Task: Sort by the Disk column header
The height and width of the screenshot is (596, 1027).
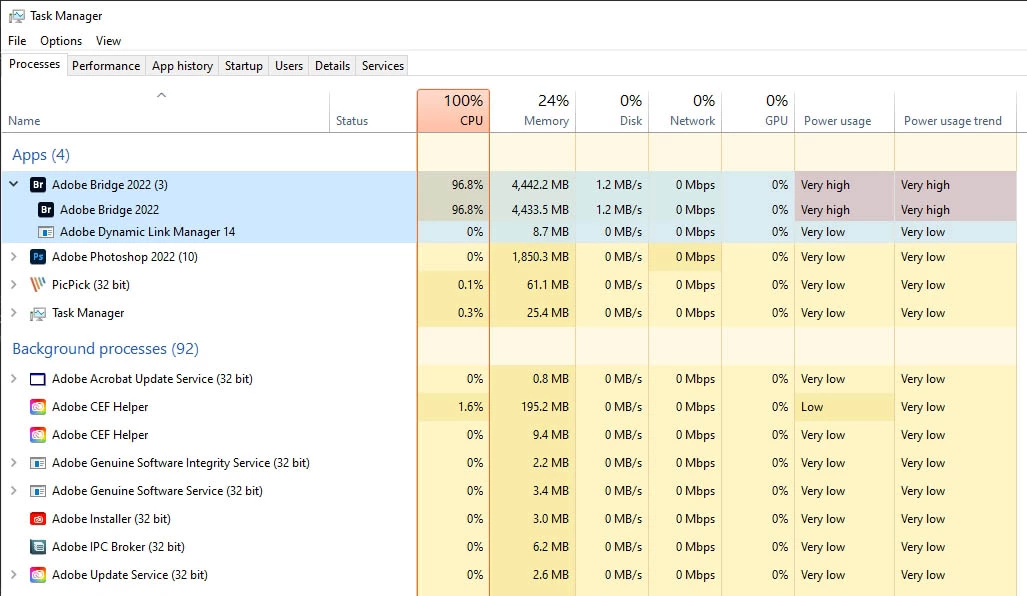Action: click(612, 111)
